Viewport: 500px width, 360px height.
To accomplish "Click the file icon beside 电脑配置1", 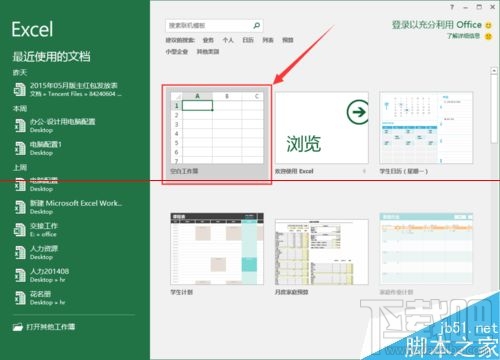I will tap(20, 148).
